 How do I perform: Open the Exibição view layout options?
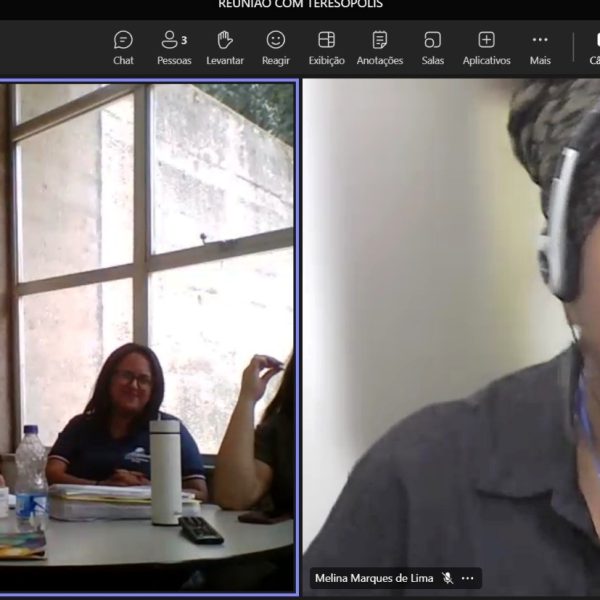pyautogui.click(x=326, y=47)
